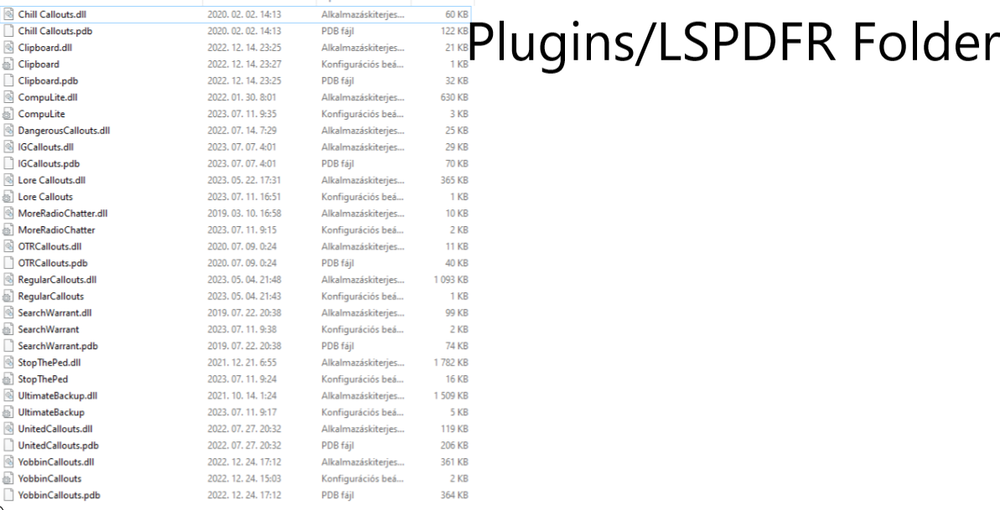This screenshot has width=1000, height=510.
Task: Click date 2022. 01. 30. 8:01
Action: coord(242,97)
